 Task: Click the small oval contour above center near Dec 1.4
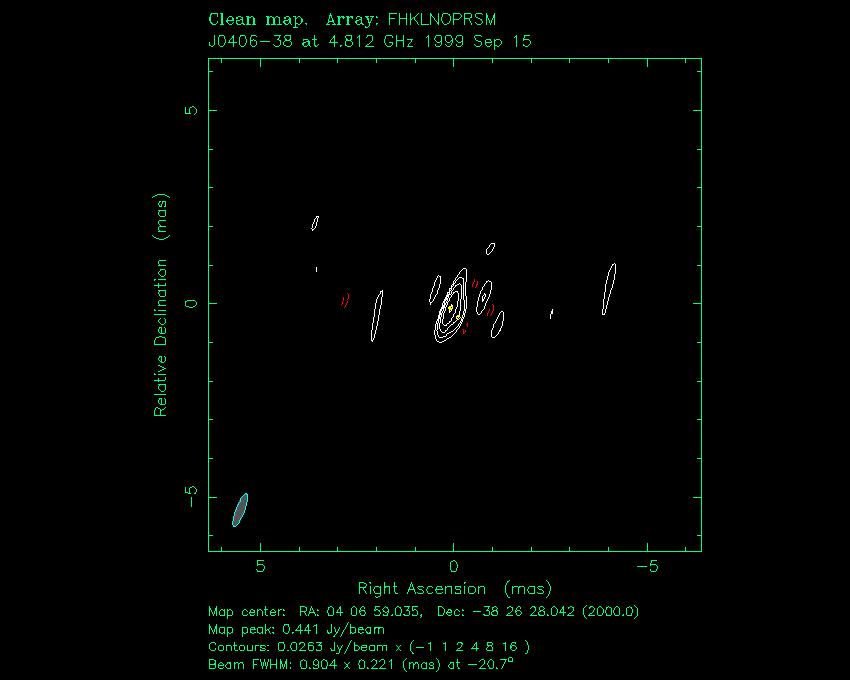click(490, 249)
